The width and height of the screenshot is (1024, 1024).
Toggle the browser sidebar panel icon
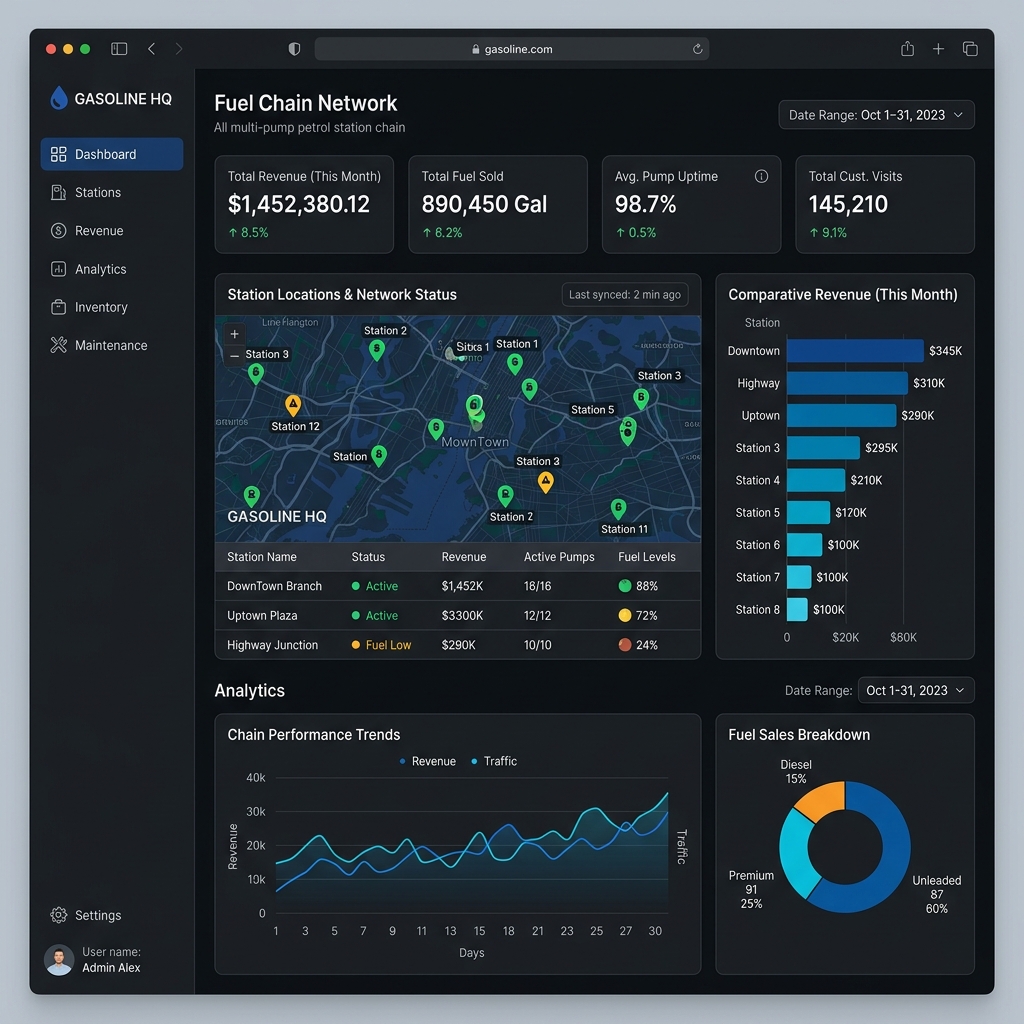tap(119, 49)
